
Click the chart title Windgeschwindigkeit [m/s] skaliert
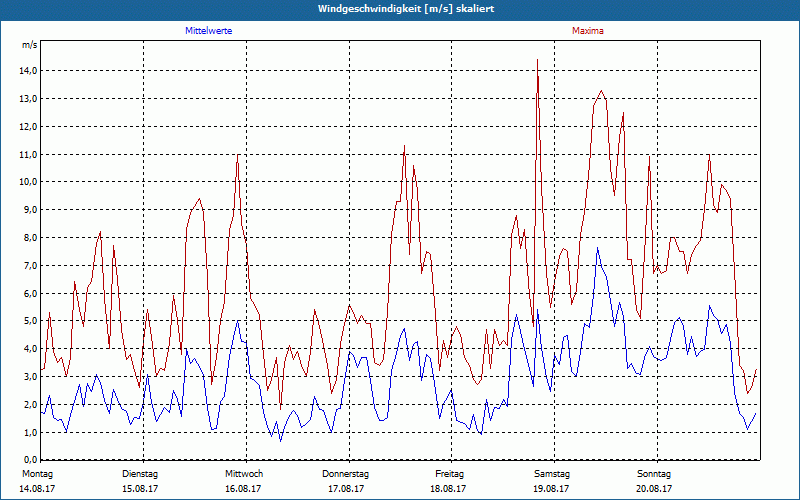click(x=406, y=9)
